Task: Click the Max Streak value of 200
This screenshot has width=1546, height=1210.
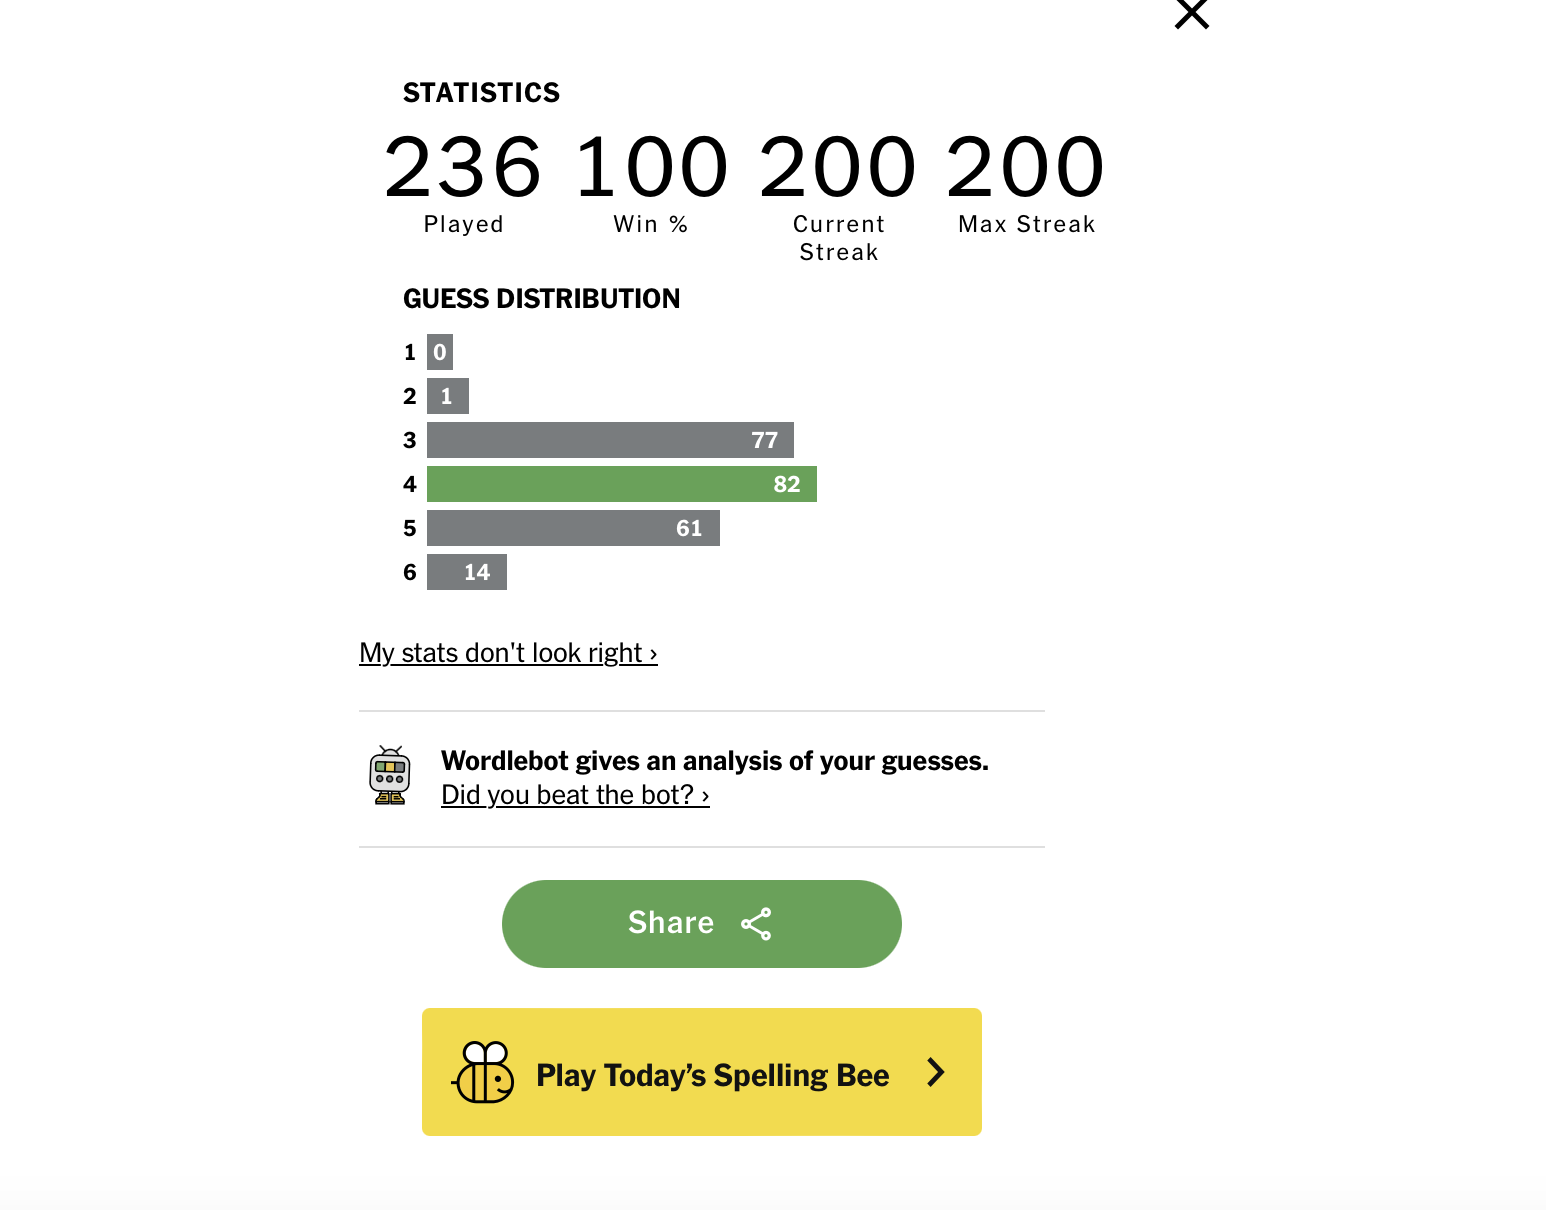Action: click(x=1026, y=168)
